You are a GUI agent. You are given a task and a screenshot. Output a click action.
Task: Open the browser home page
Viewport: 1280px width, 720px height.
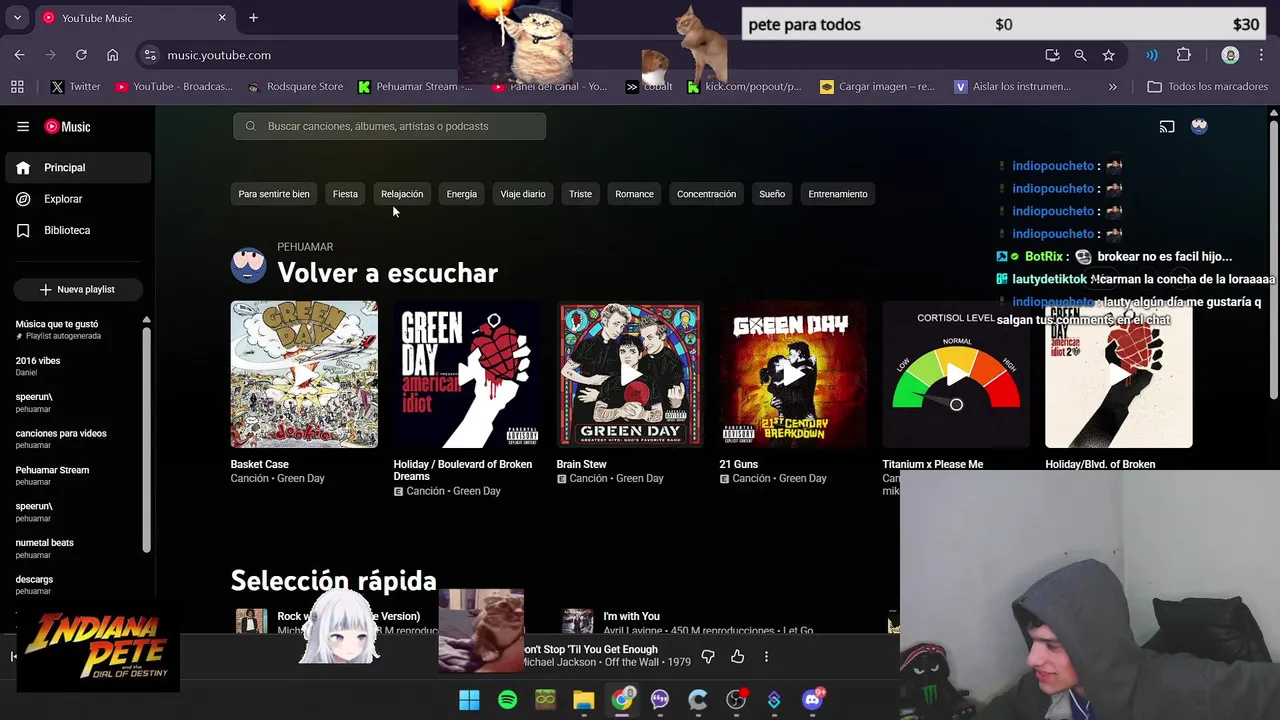coord(112,55)
